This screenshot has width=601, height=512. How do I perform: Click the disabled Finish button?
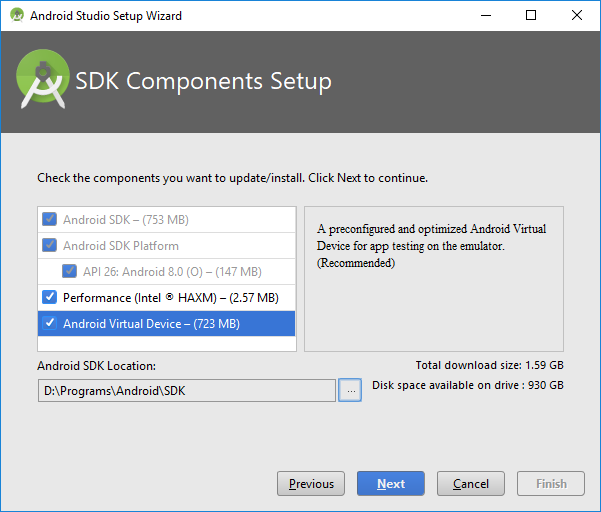coord(551,484)
